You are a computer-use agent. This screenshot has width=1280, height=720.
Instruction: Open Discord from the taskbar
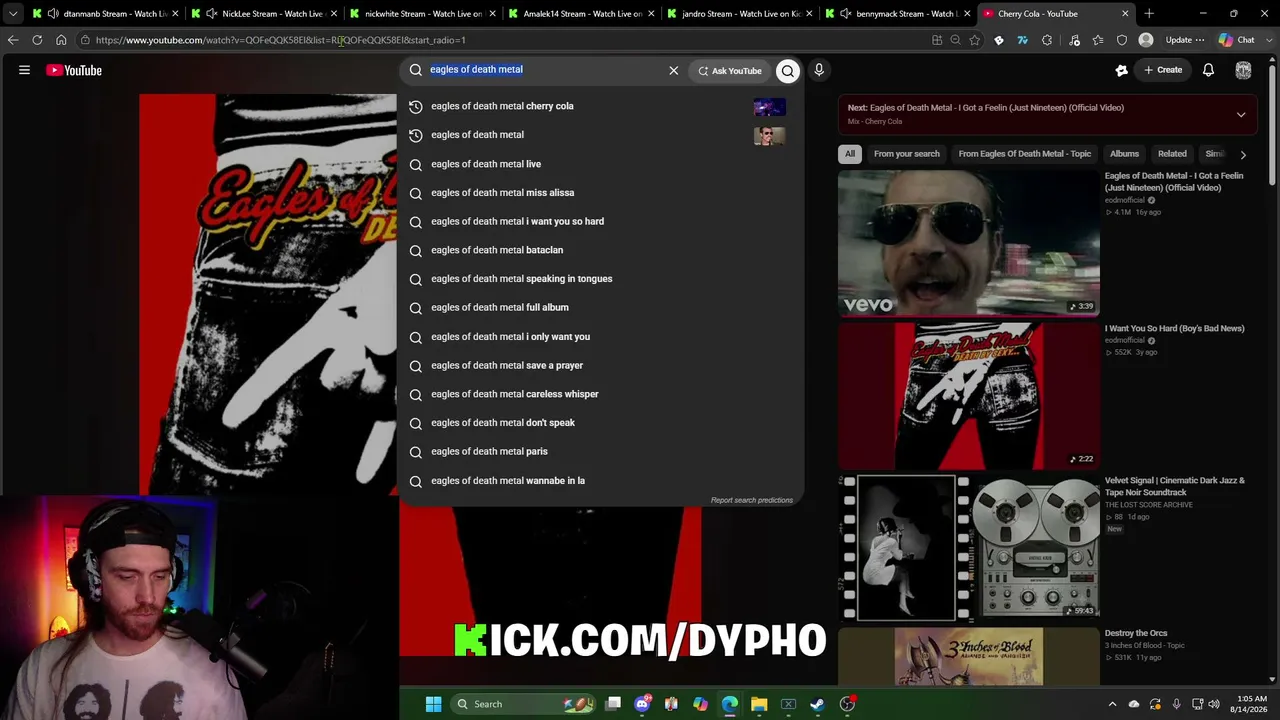point(642,704)
